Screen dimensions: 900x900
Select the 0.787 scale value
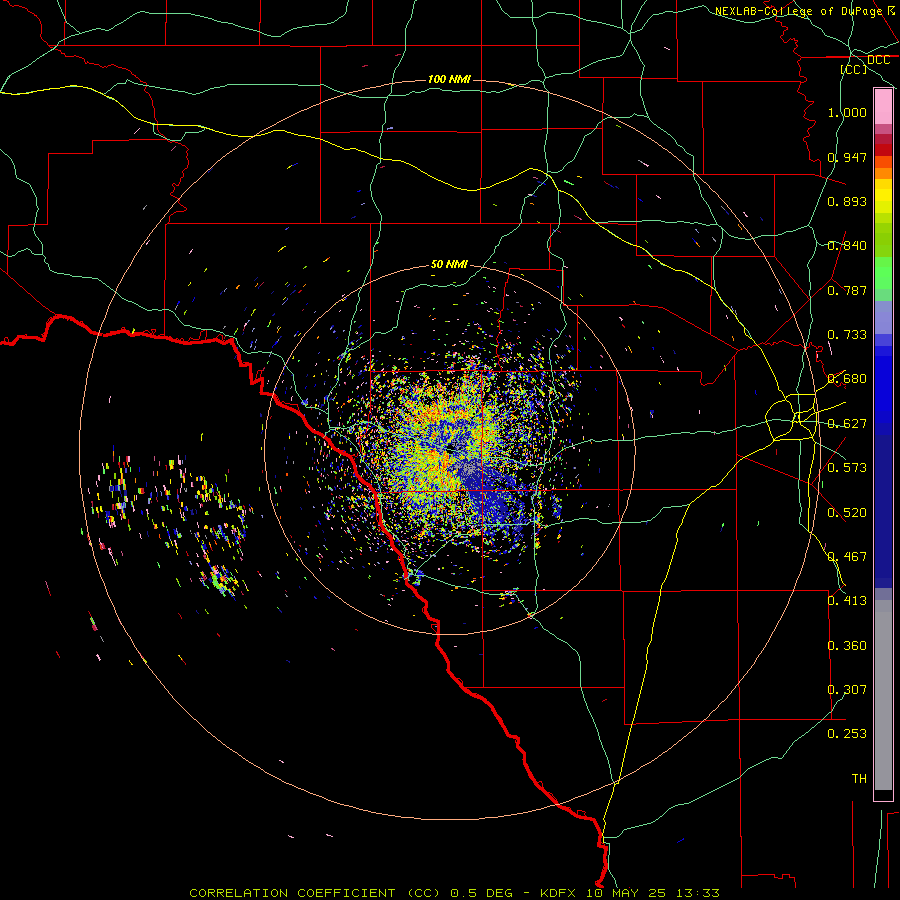click(x=847, y=290)
